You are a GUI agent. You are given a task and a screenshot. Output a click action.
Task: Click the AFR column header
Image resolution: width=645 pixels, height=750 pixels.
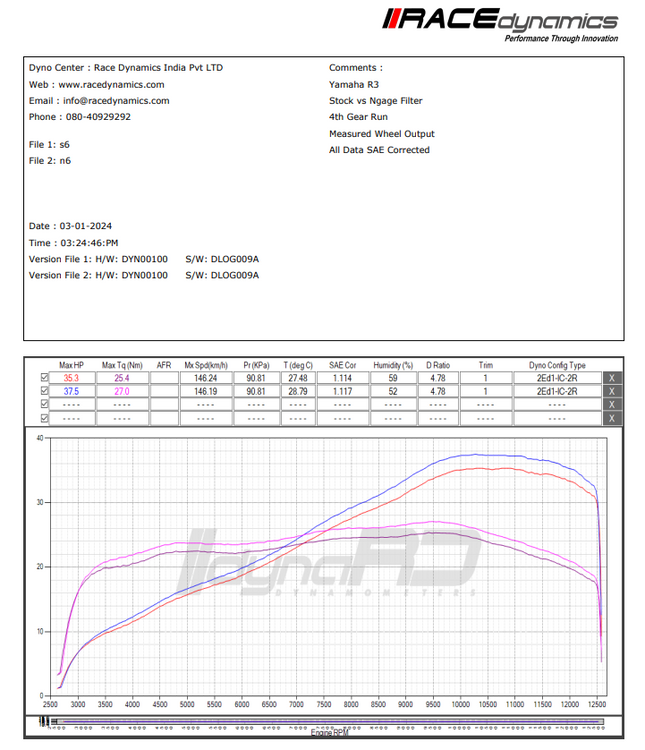[x=164, y=365]
